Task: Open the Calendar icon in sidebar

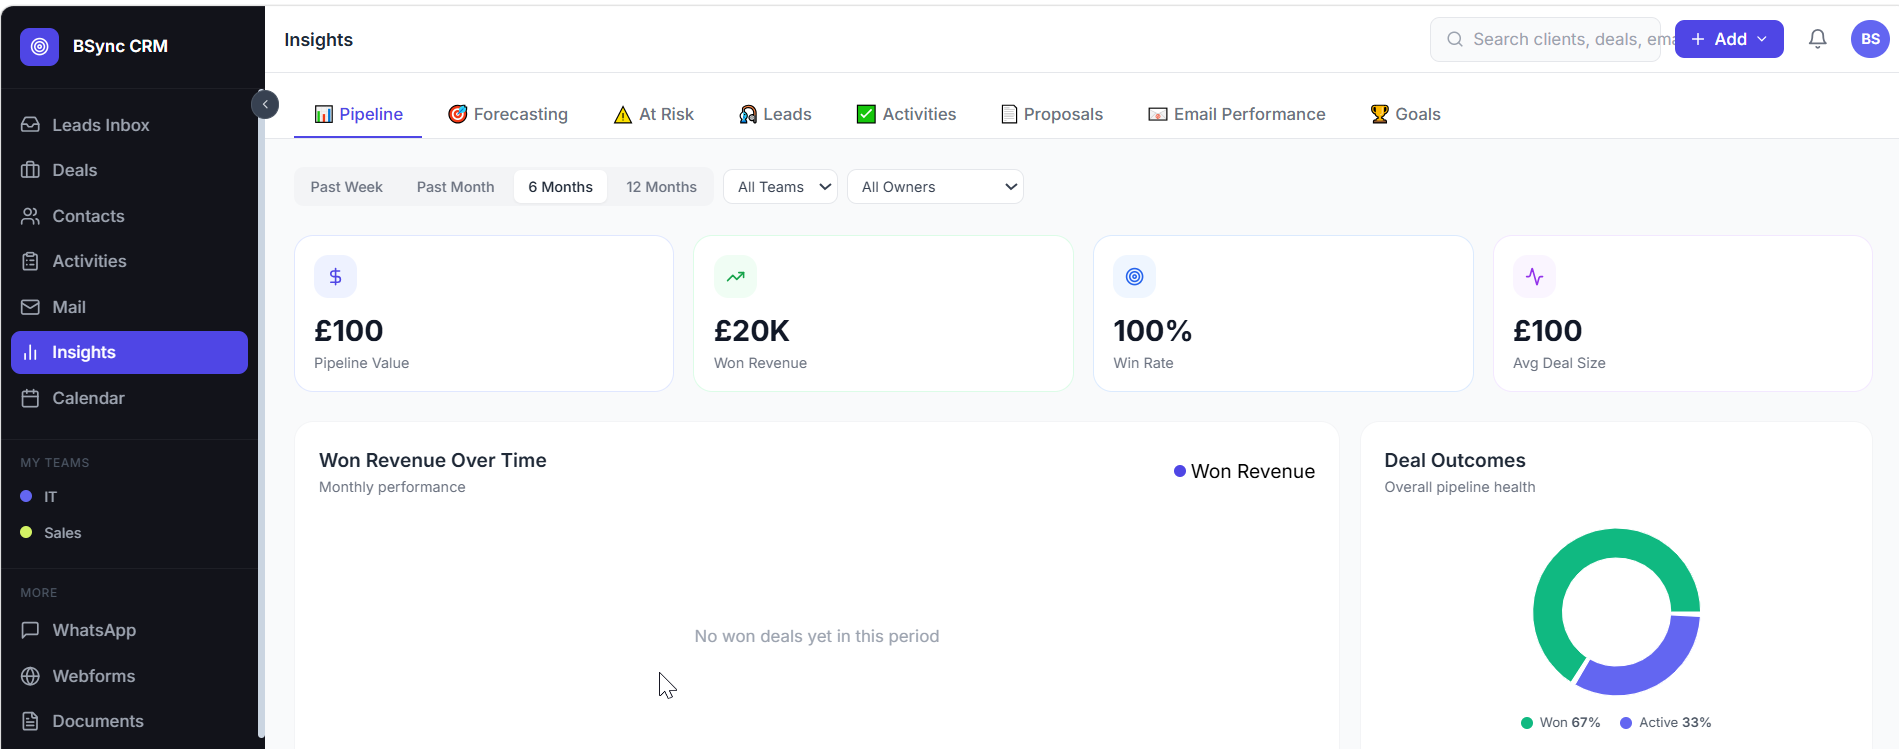Action: click(31, 398)
